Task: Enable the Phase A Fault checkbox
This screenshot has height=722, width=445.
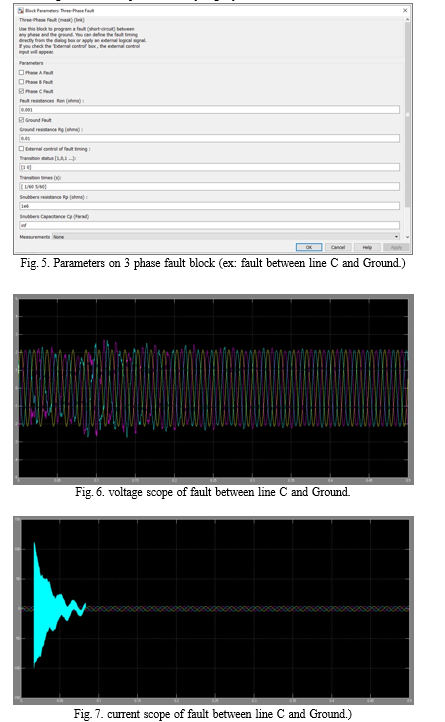Action: pos(21,73)
